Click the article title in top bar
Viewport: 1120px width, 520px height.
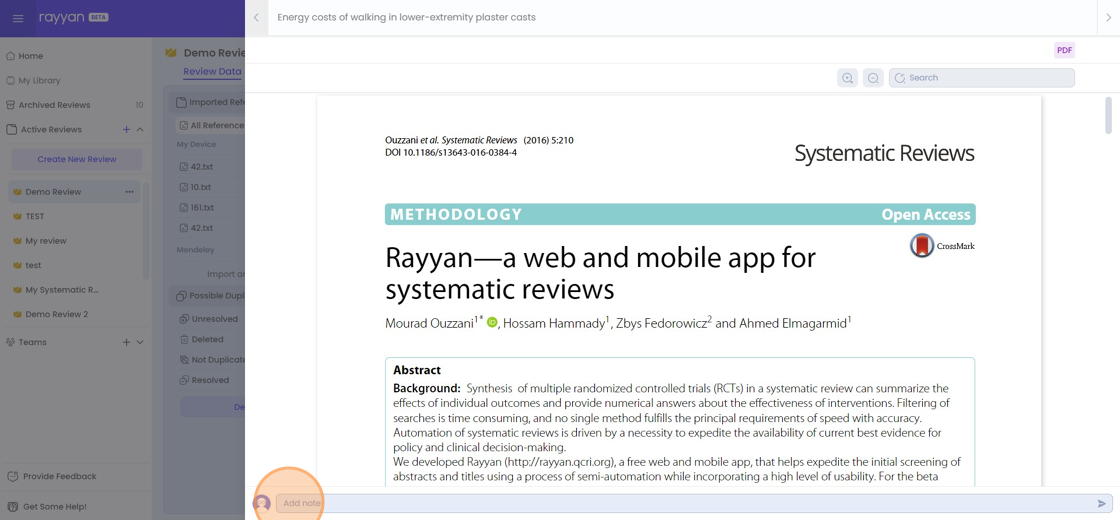[x=406, y=17]
